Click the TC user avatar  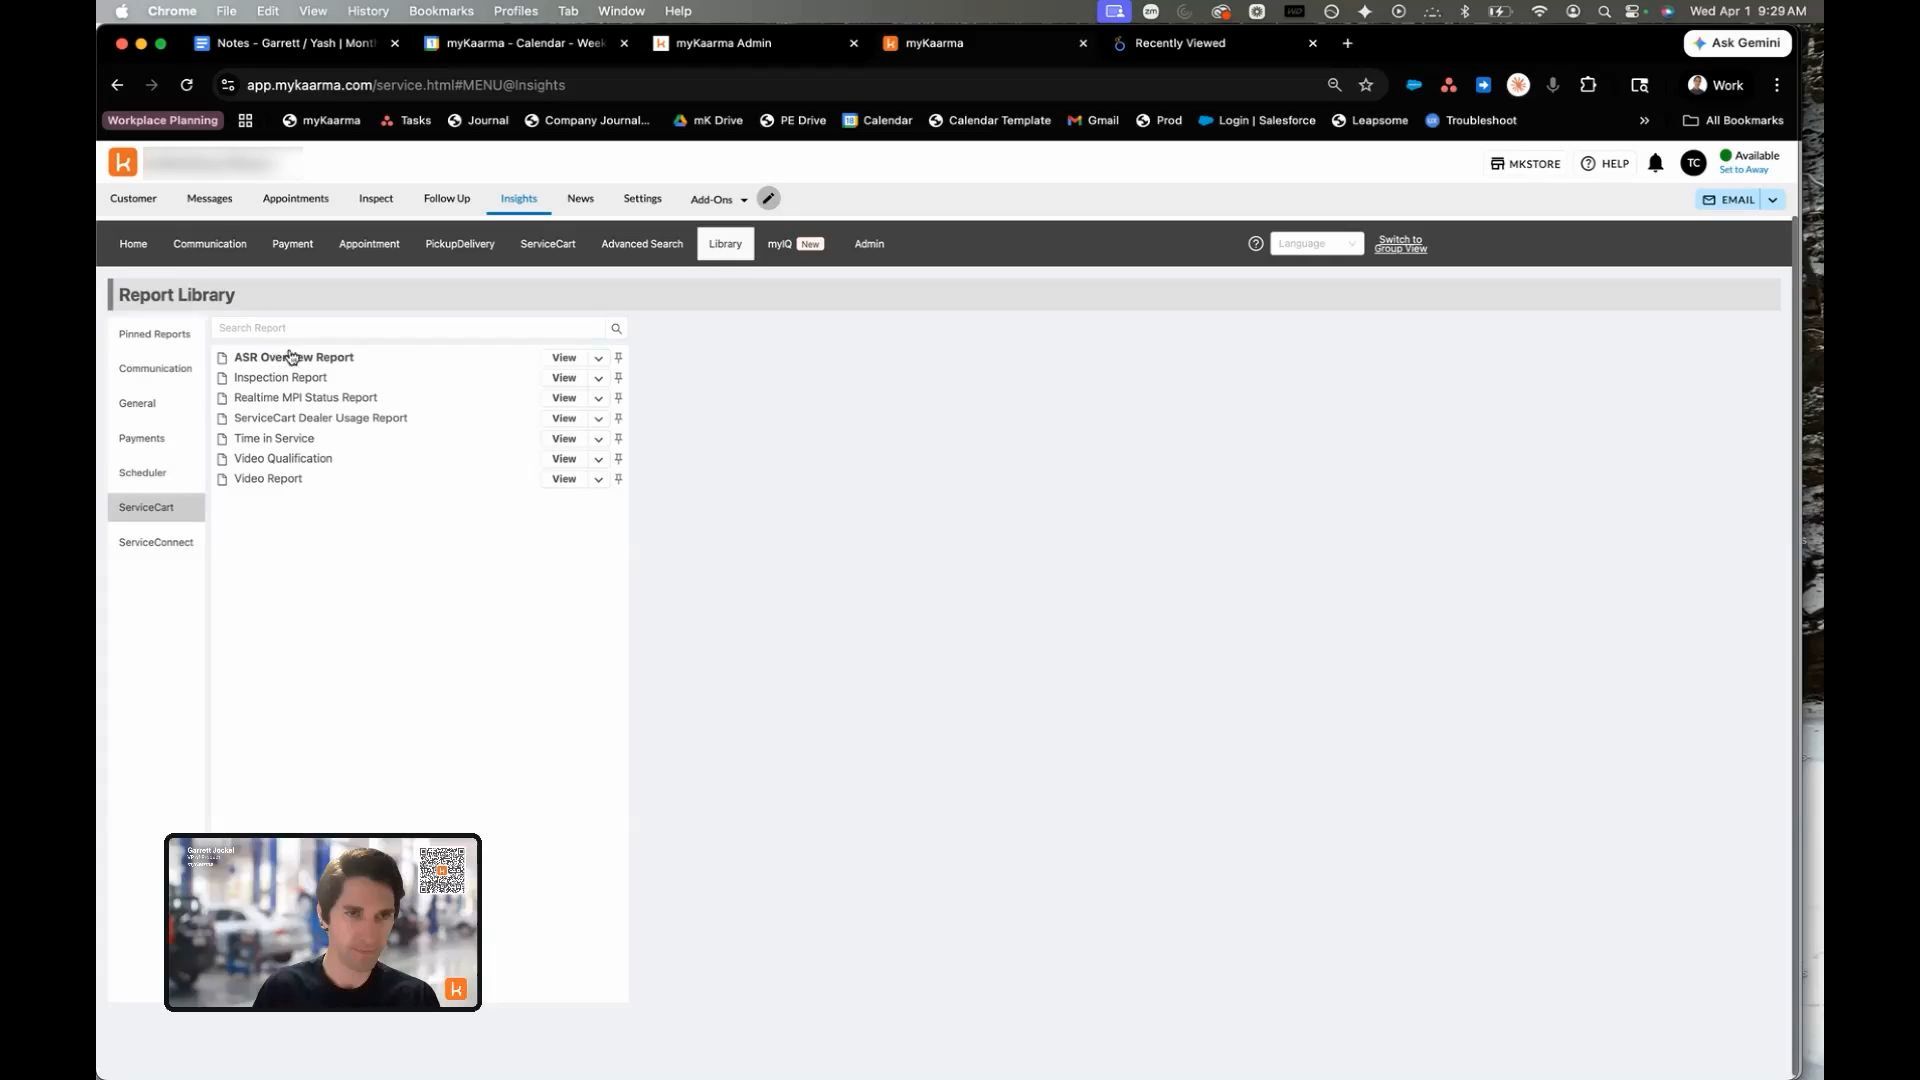click(x=1693, y=163)
